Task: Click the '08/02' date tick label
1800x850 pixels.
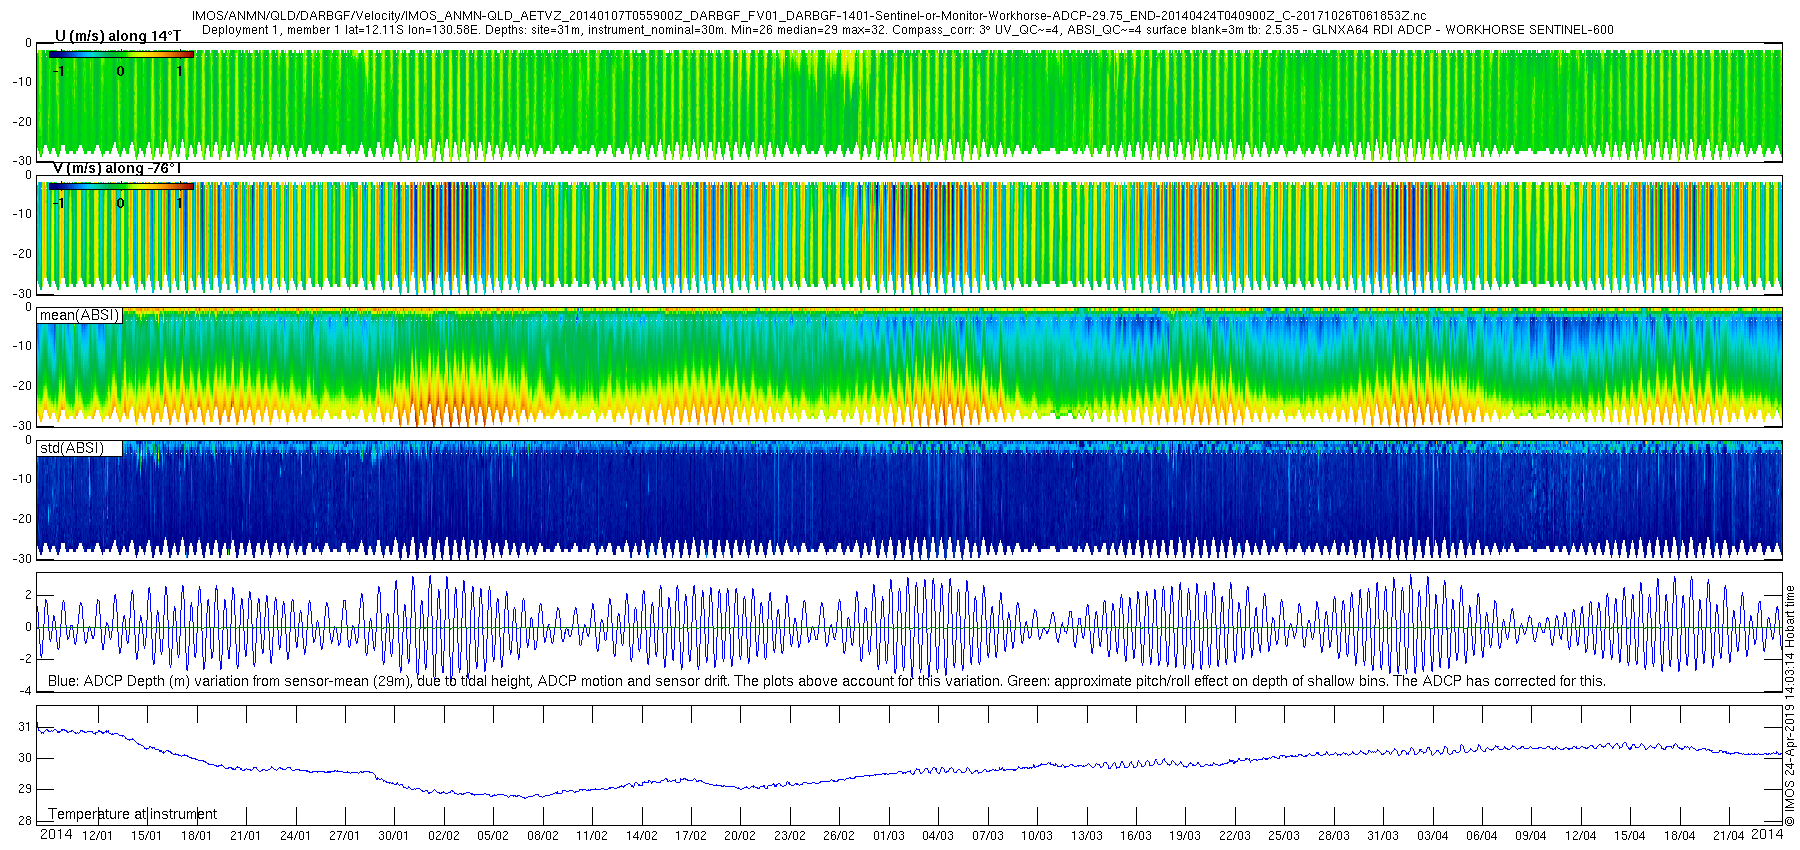Action: tap(542, 836)
